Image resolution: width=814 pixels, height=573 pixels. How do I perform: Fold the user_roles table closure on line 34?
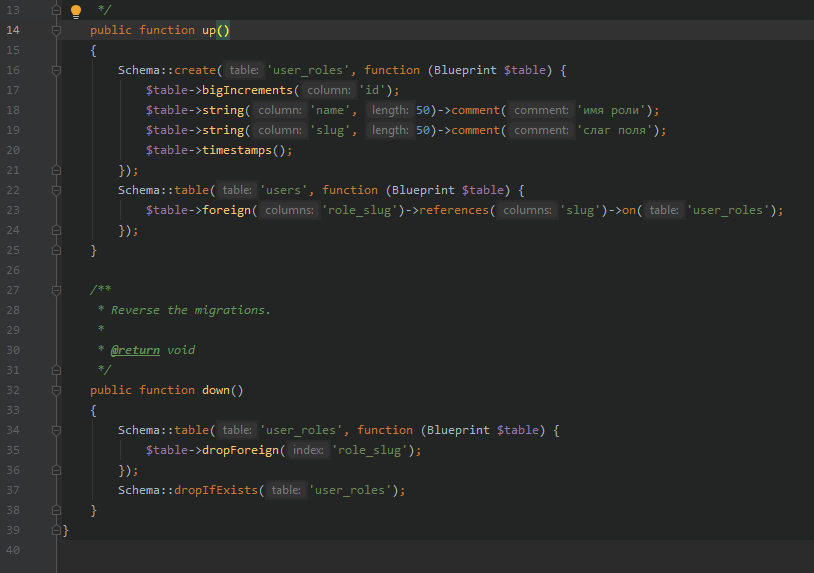tap(57, 430)
